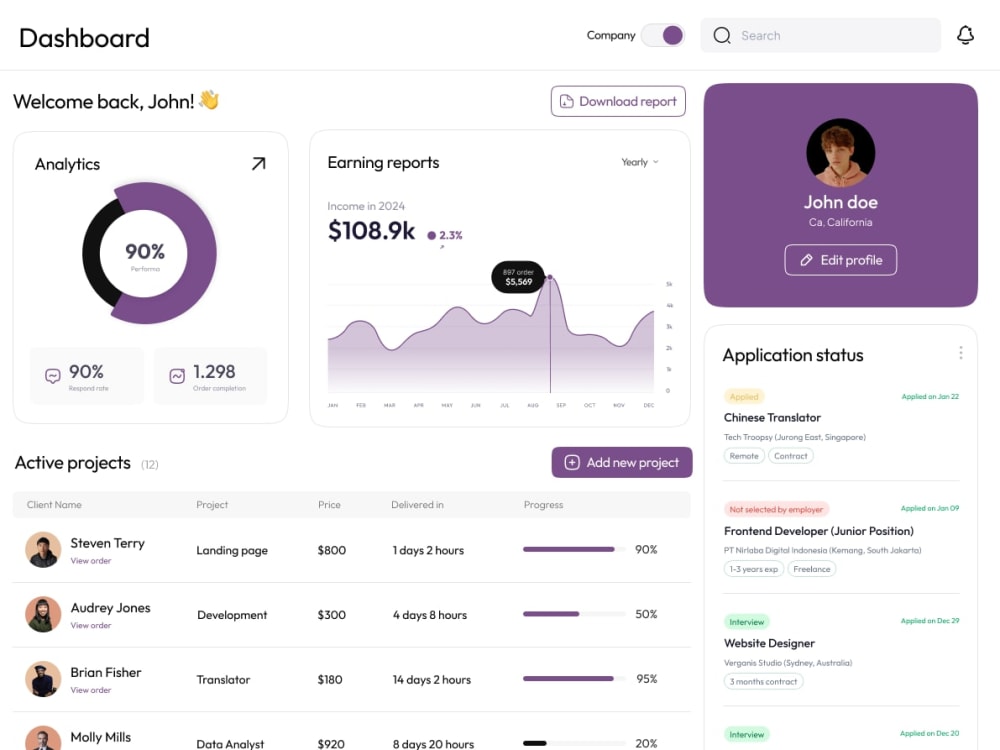Click Not selected by employer badge

[776, 510]
